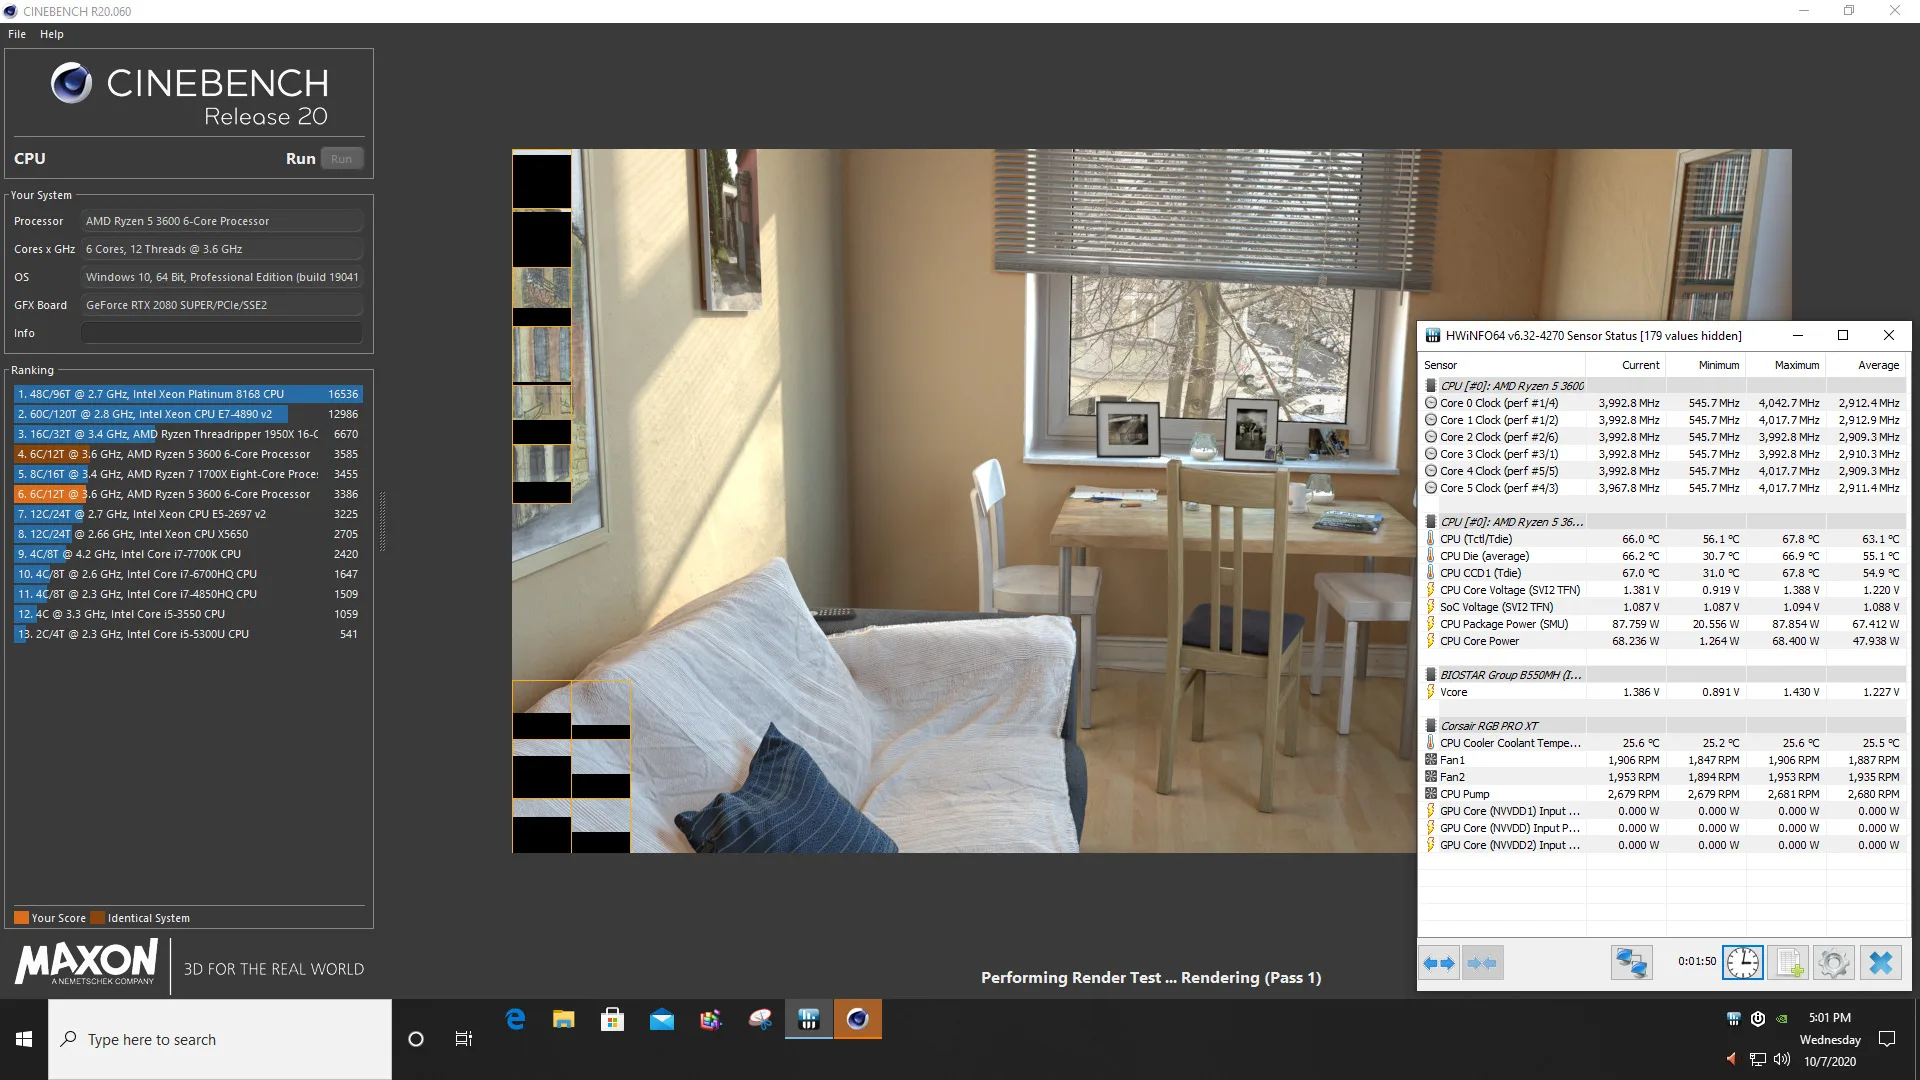Start HWiNFO logging with sheet icon

[1788, 963]
